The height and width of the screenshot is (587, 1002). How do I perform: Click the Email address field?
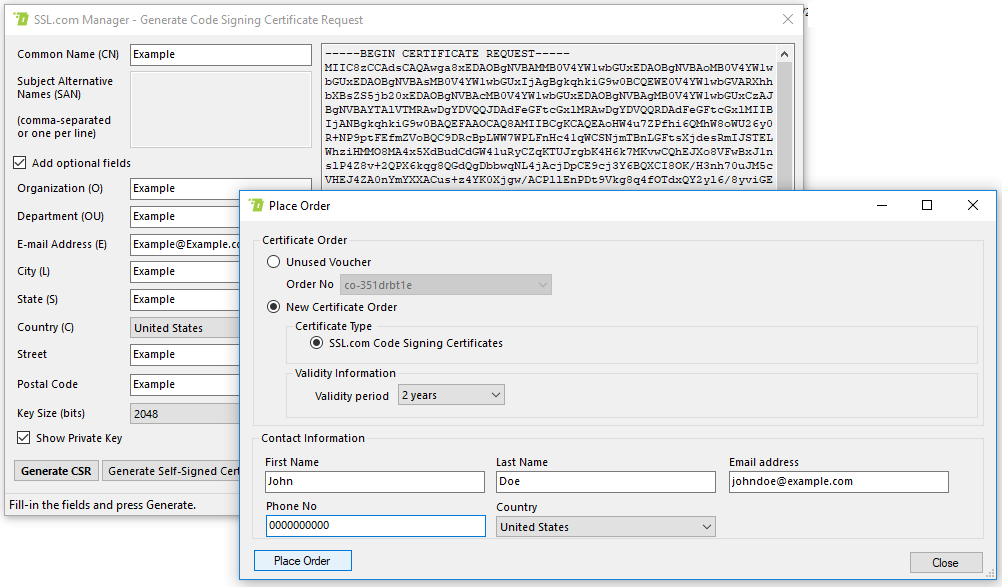point(838,481)
